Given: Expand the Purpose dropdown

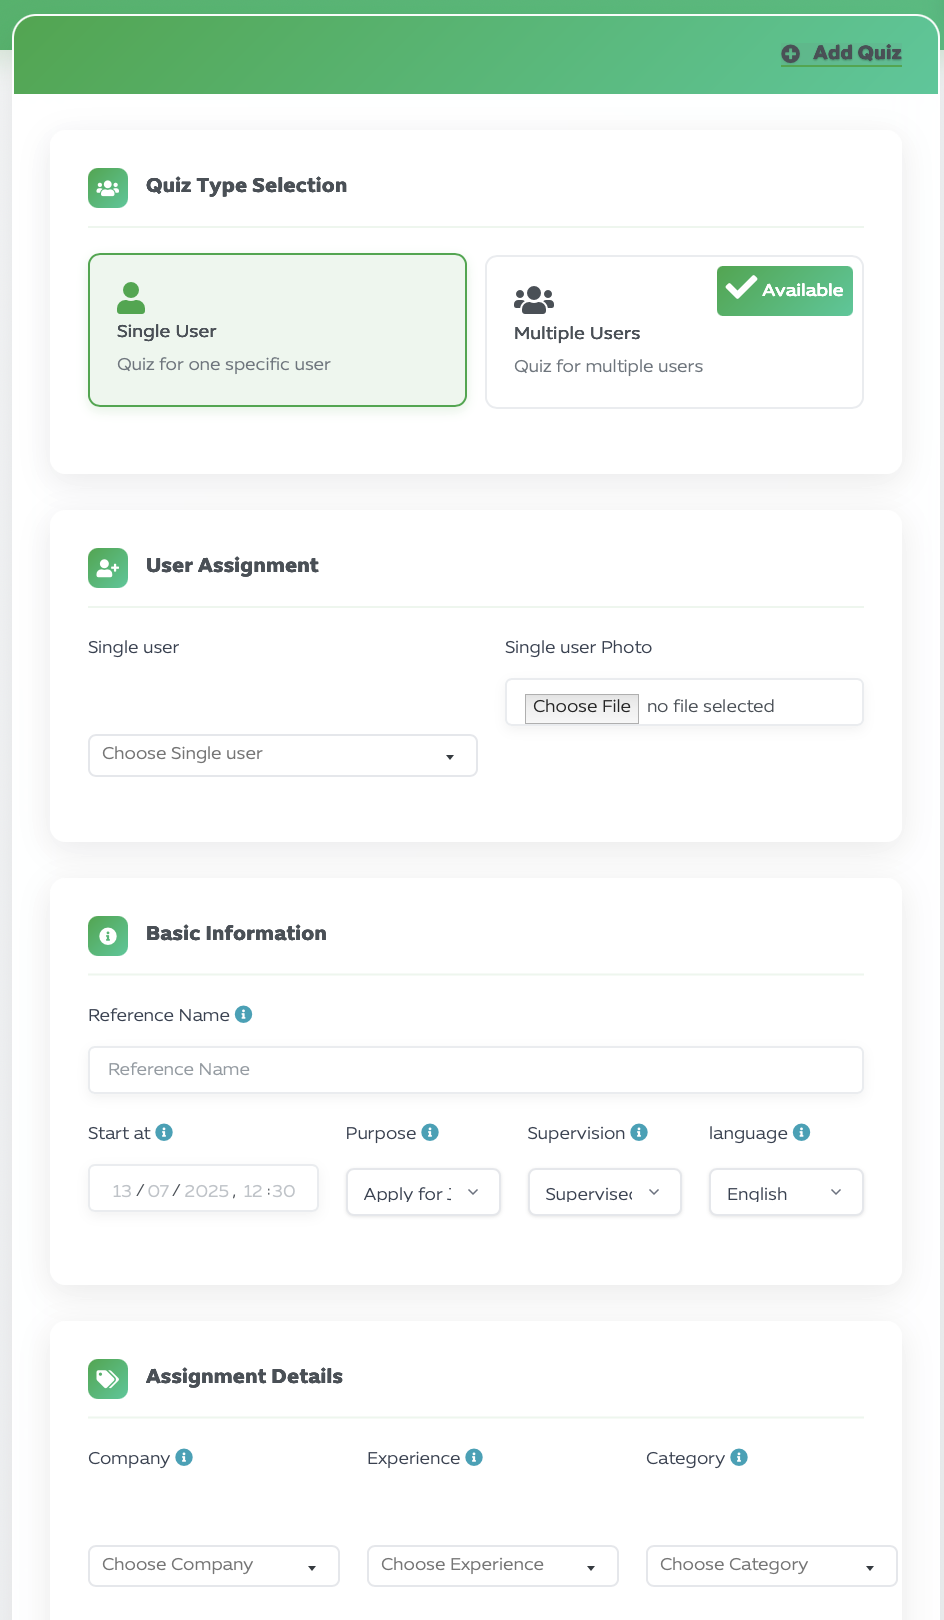Looking at the screenshot, I should [423, 1192].
